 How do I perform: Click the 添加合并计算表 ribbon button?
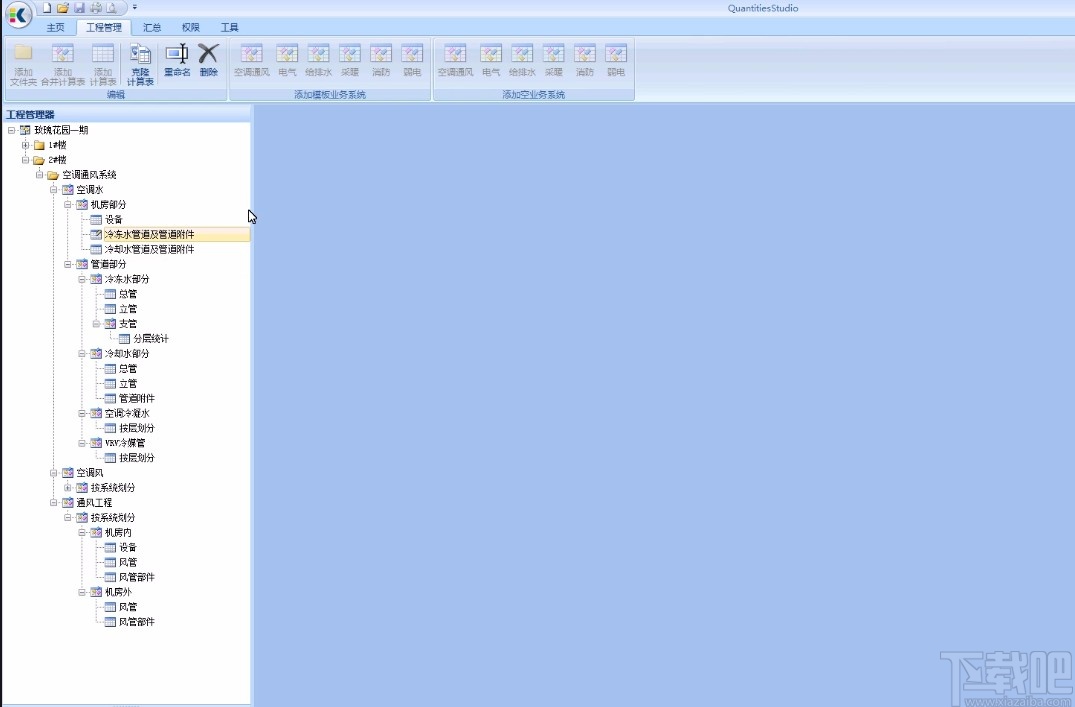click(63, 64)
